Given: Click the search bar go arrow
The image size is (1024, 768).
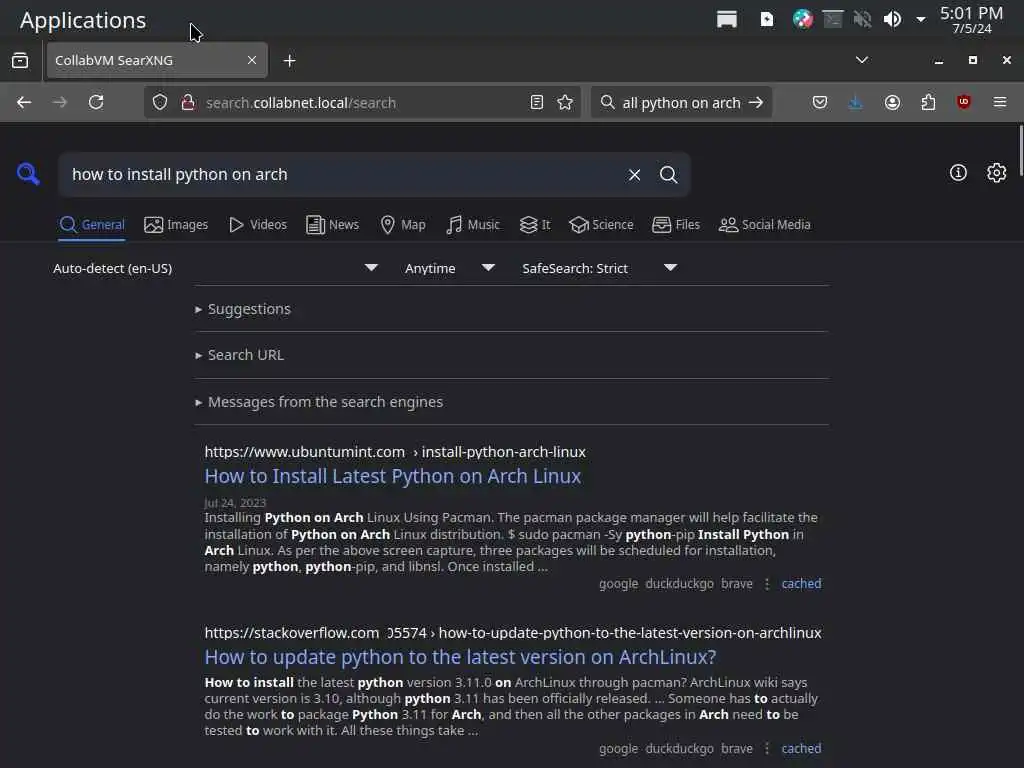Looking at the screenshot, I should point(756,103).
